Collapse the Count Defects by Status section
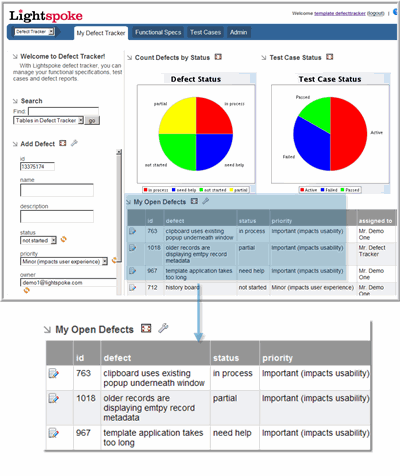Viewport: 400px width, 476px height. point(130,58)
